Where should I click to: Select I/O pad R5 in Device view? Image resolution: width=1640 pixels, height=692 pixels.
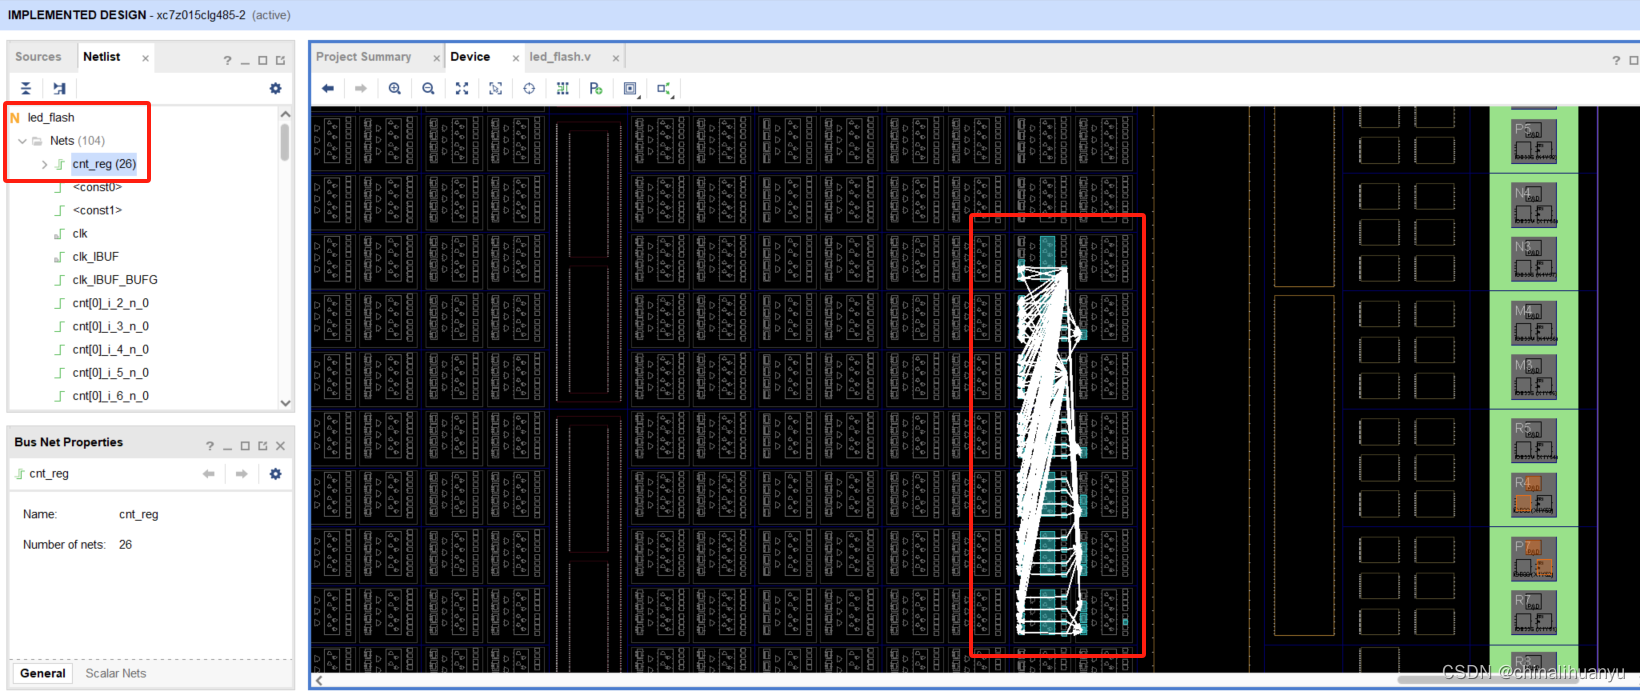click(1533, 439)
